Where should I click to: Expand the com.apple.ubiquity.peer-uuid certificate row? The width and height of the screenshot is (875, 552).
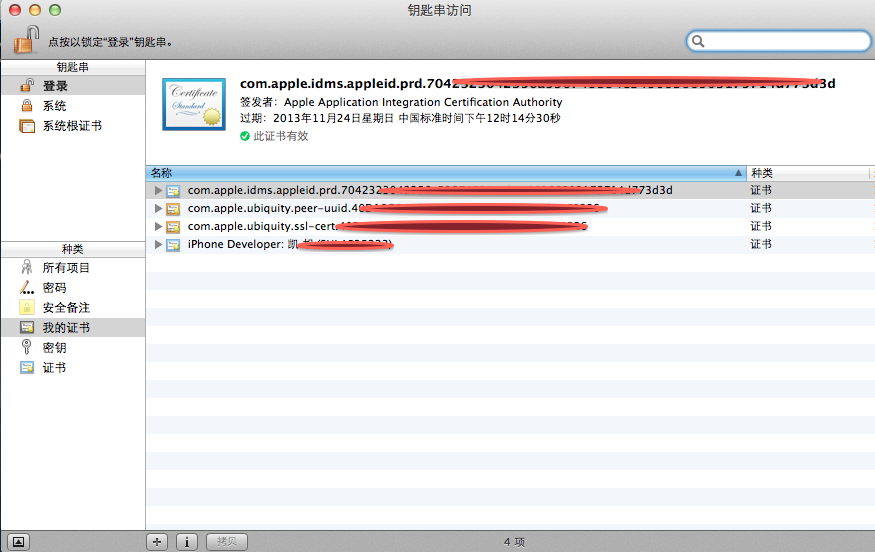(158, 208)
